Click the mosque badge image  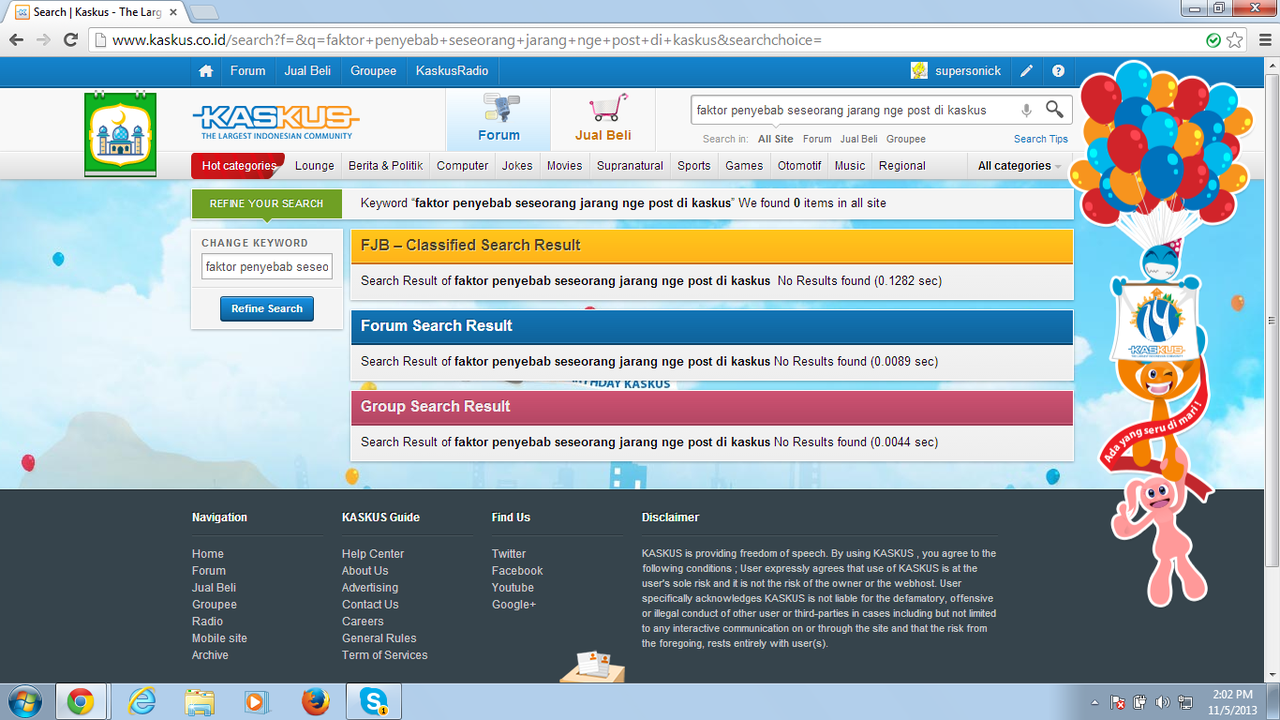pyautogui.click(x=120, y=134)
